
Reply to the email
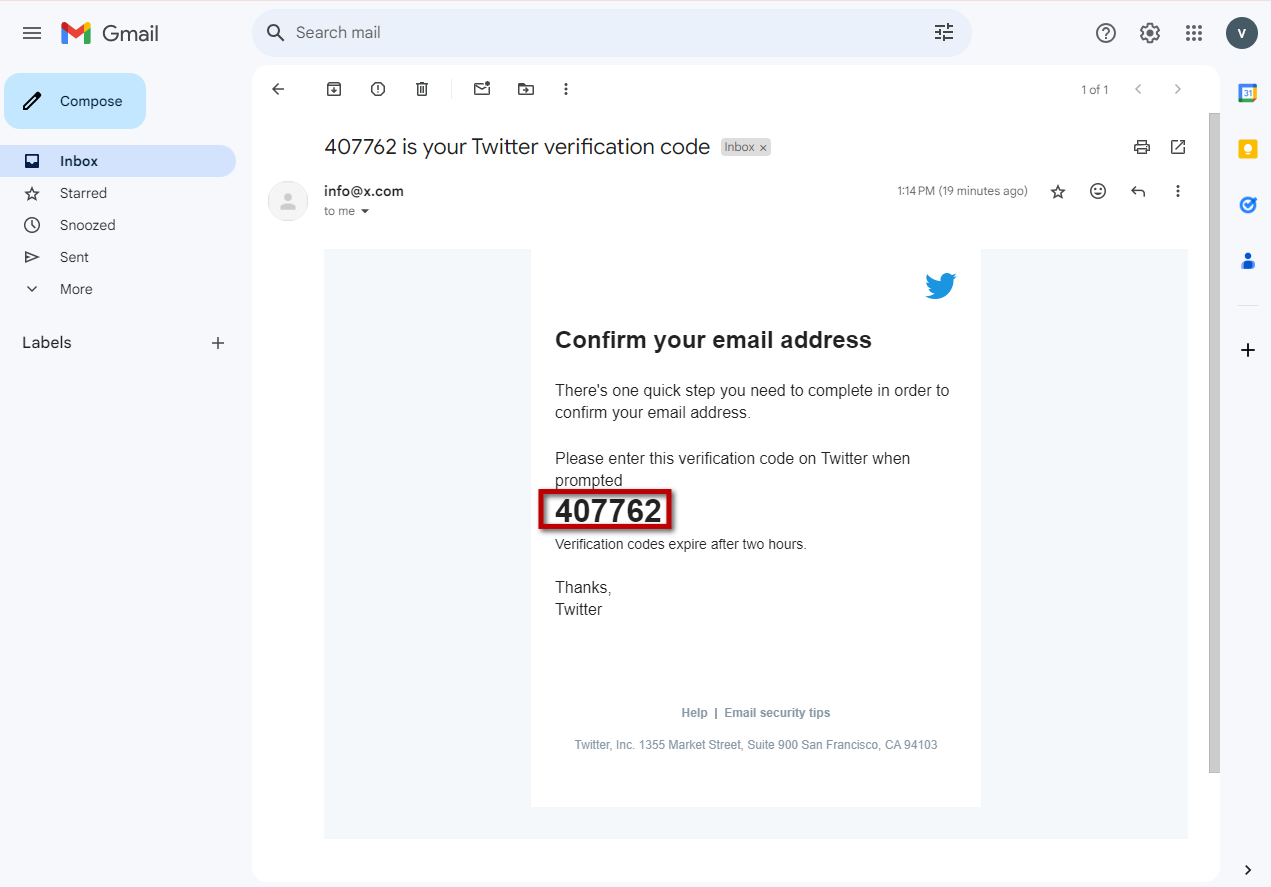1138,191
